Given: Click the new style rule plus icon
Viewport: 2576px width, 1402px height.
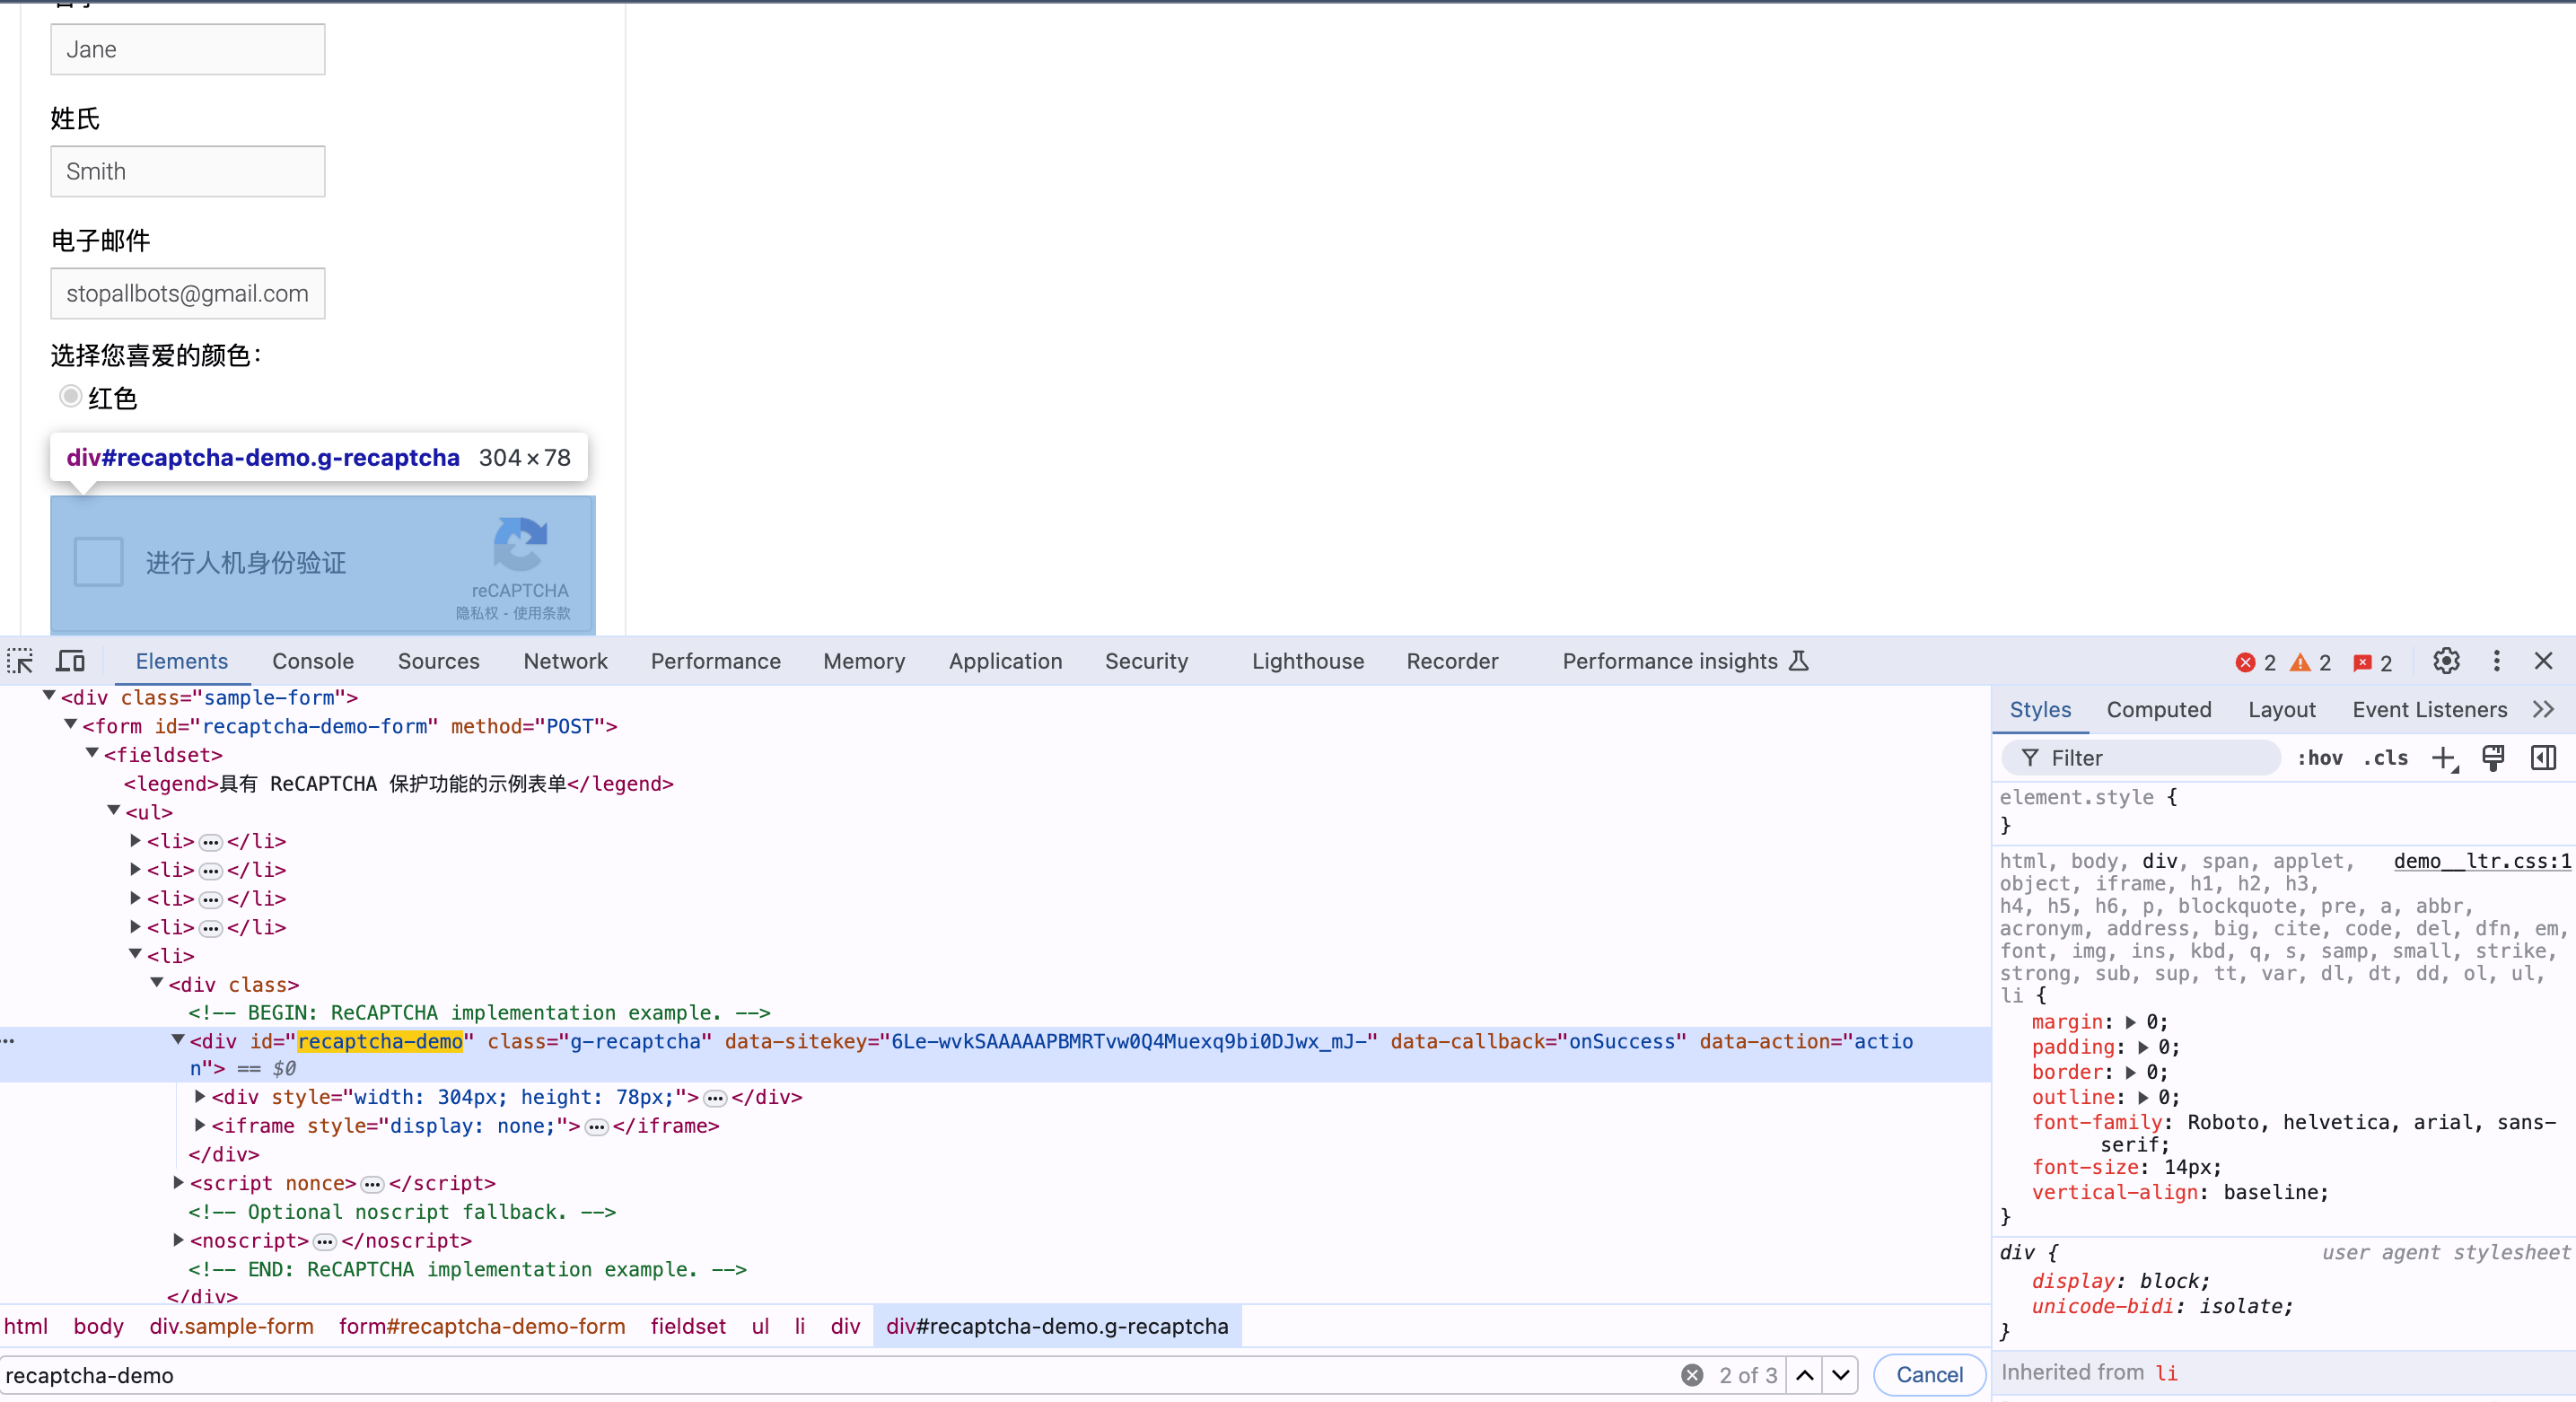Looking at the screenshot, I should pos(2444,758).
